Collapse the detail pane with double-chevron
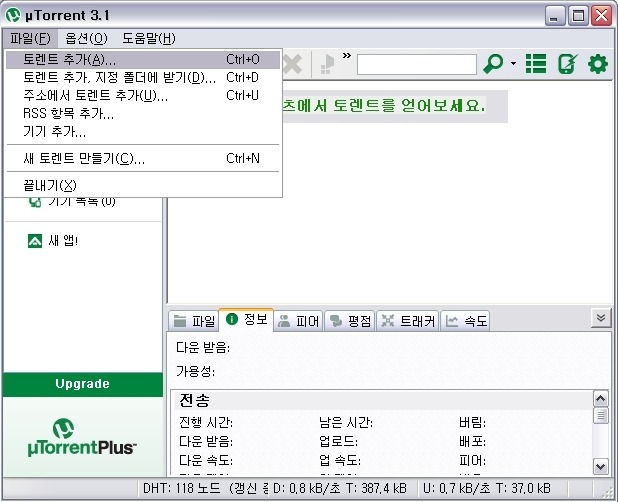 (601, 318)
